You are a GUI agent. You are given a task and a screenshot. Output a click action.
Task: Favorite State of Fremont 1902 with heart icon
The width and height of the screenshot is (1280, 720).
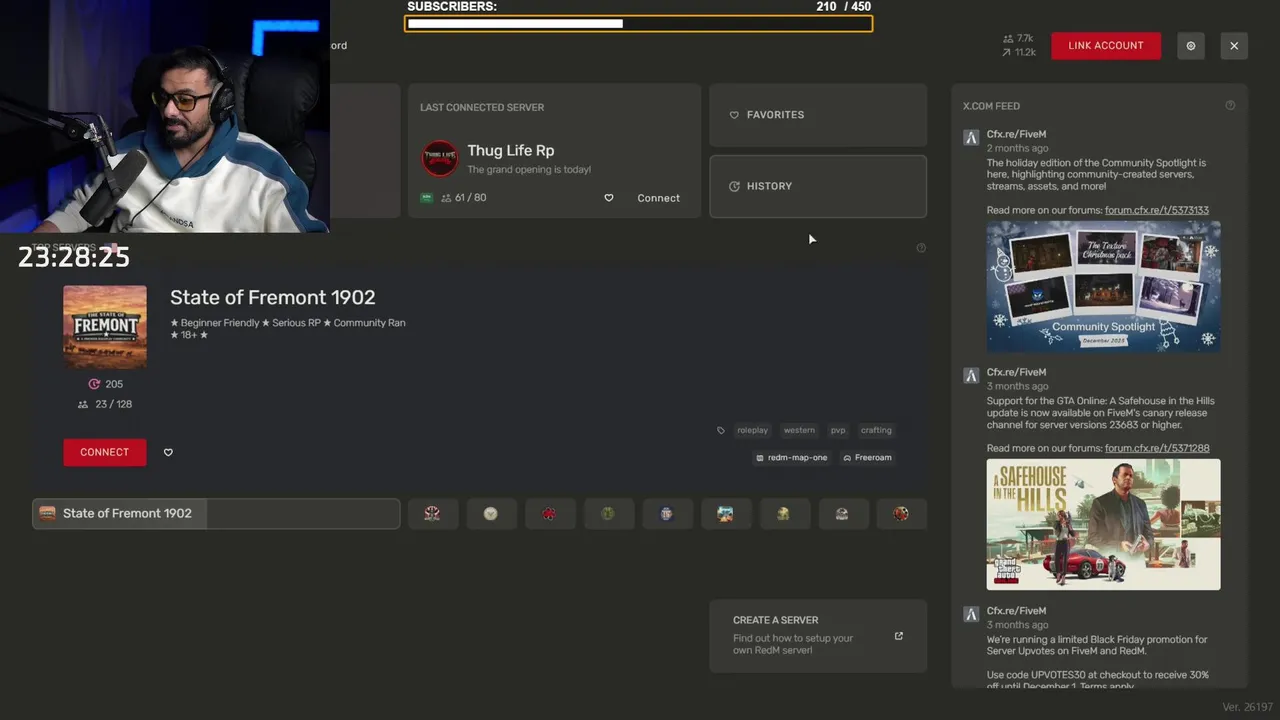click(168, 453)
